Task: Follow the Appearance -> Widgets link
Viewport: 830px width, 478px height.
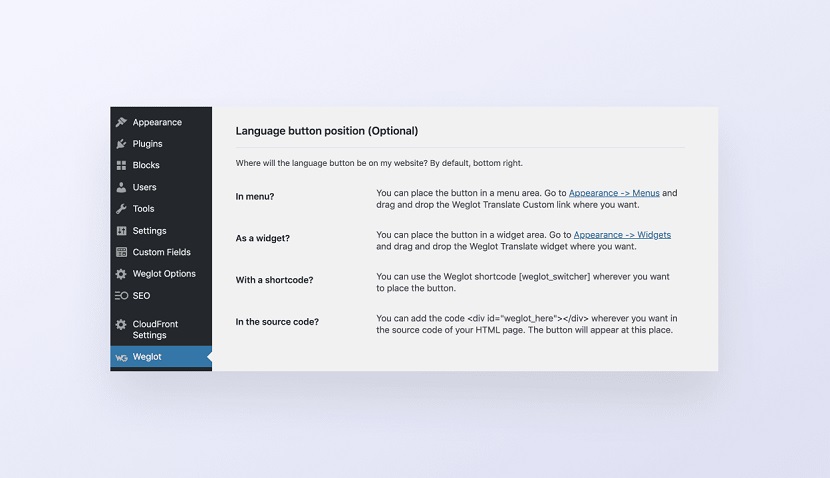Action: [622, 235]
